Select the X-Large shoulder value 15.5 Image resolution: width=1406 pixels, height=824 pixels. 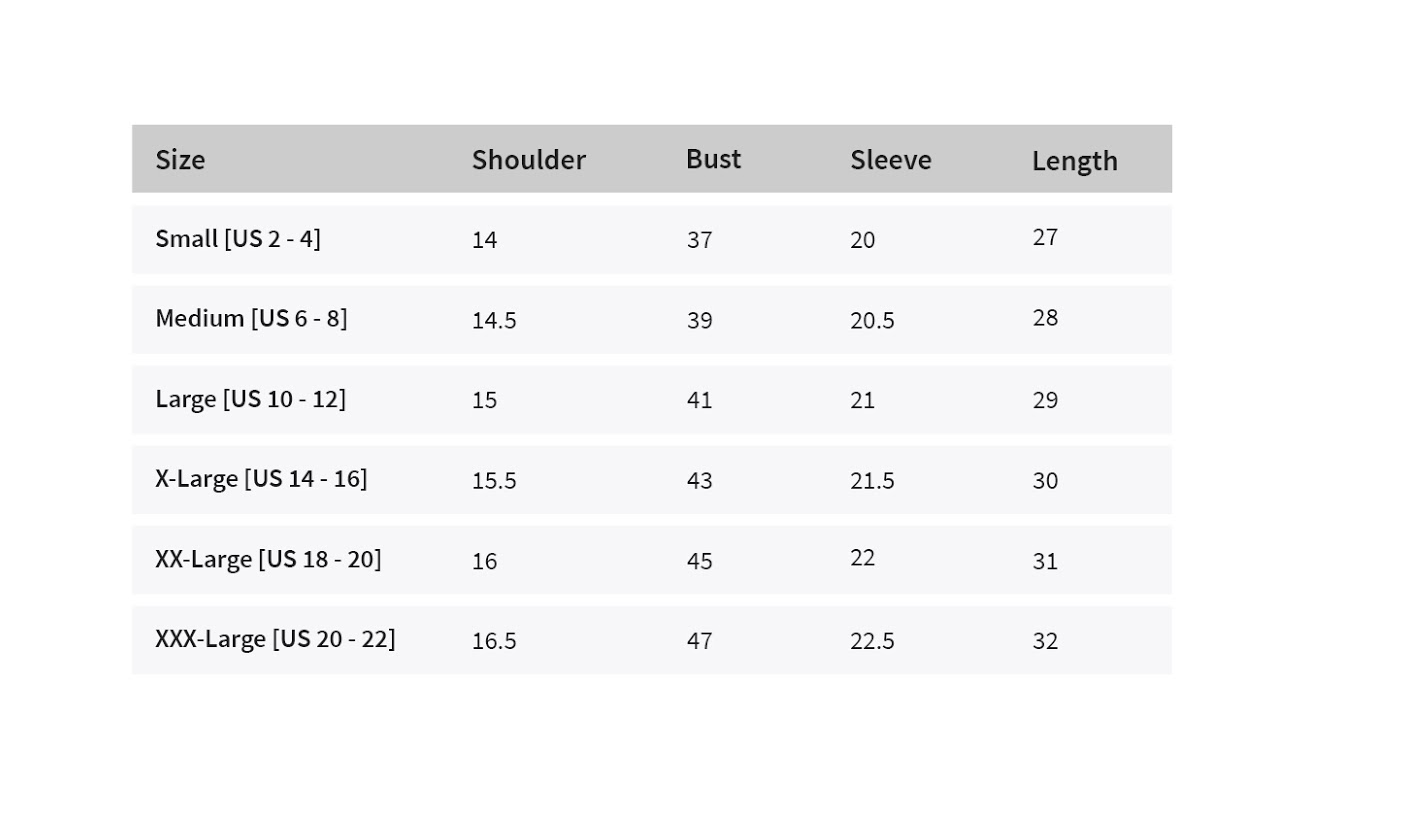pyautogui.click(x=494, y=480)
